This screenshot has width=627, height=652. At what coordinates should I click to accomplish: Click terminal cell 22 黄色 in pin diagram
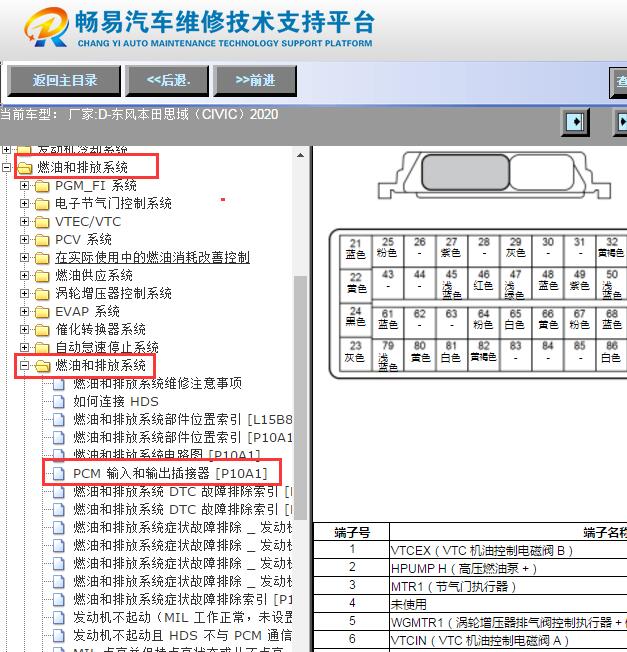tap(355, 285)
